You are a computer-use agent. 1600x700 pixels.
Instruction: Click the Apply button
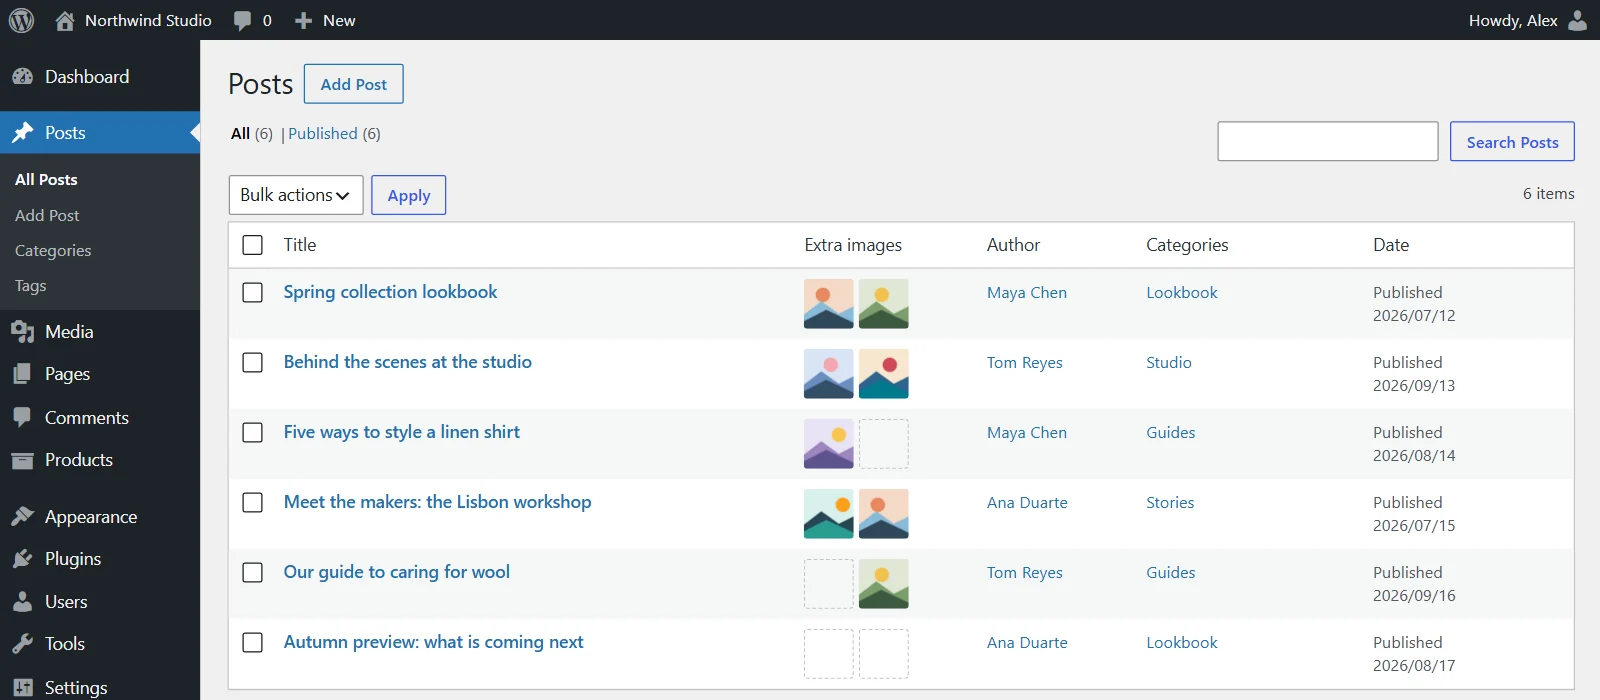[409, 195]
